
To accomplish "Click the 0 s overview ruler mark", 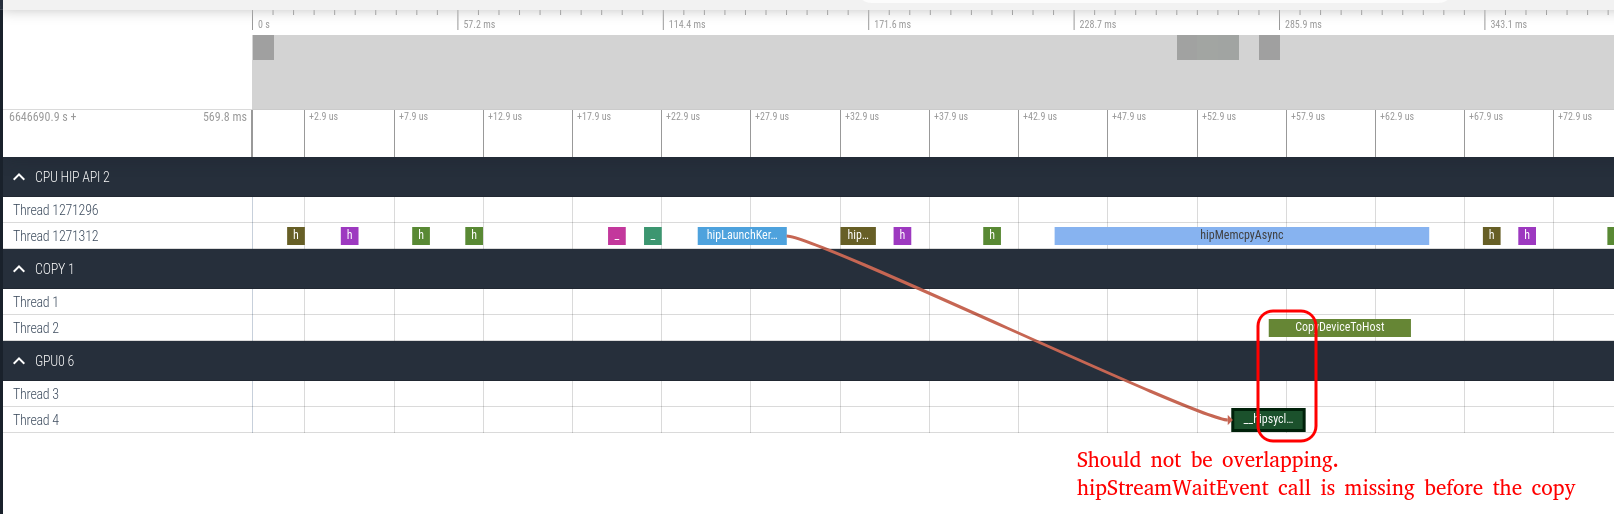I will tap(264, 24).
